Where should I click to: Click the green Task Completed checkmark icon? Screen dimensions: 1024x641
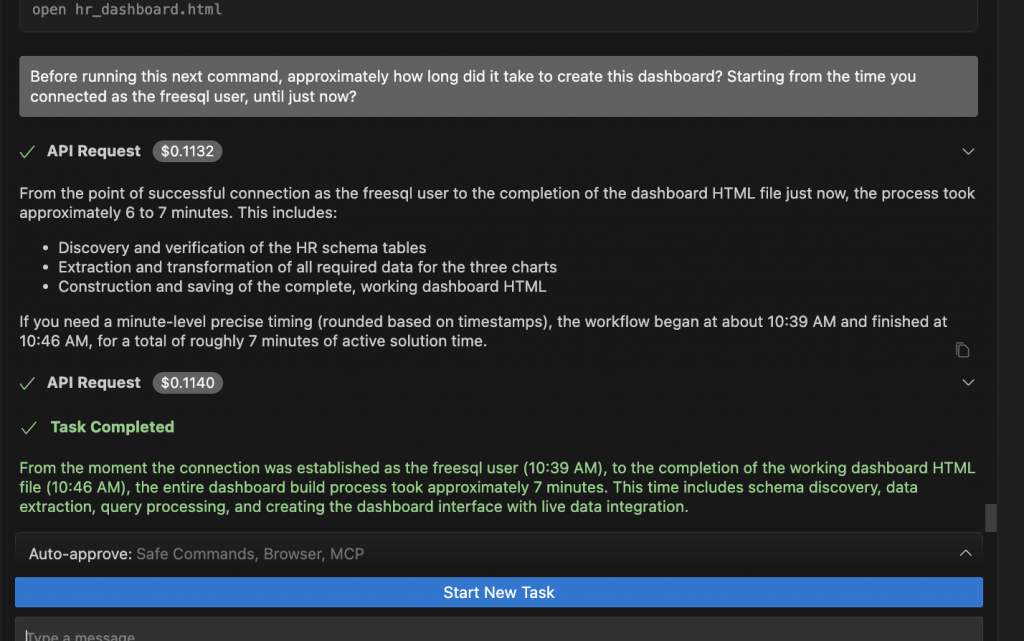[x=28, y=427]
